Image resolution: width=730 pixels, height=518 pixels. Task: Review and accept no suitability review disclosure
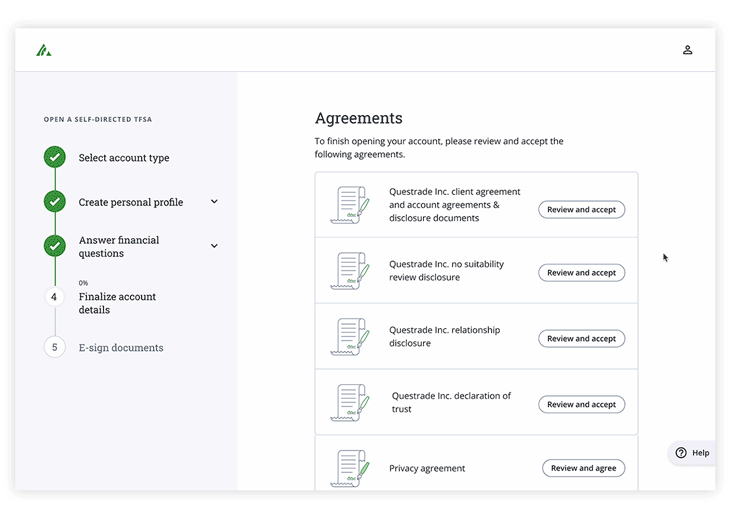point(581,273)
